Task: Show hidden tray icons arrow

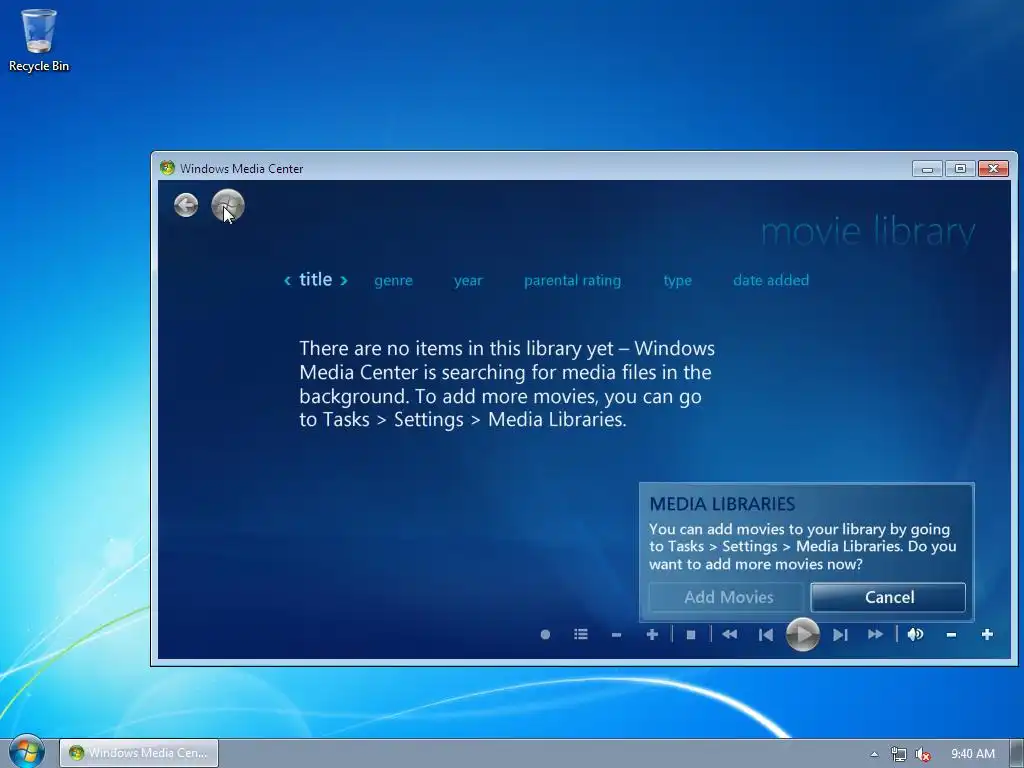Action: pyautogui.click(x=874, y=754)
